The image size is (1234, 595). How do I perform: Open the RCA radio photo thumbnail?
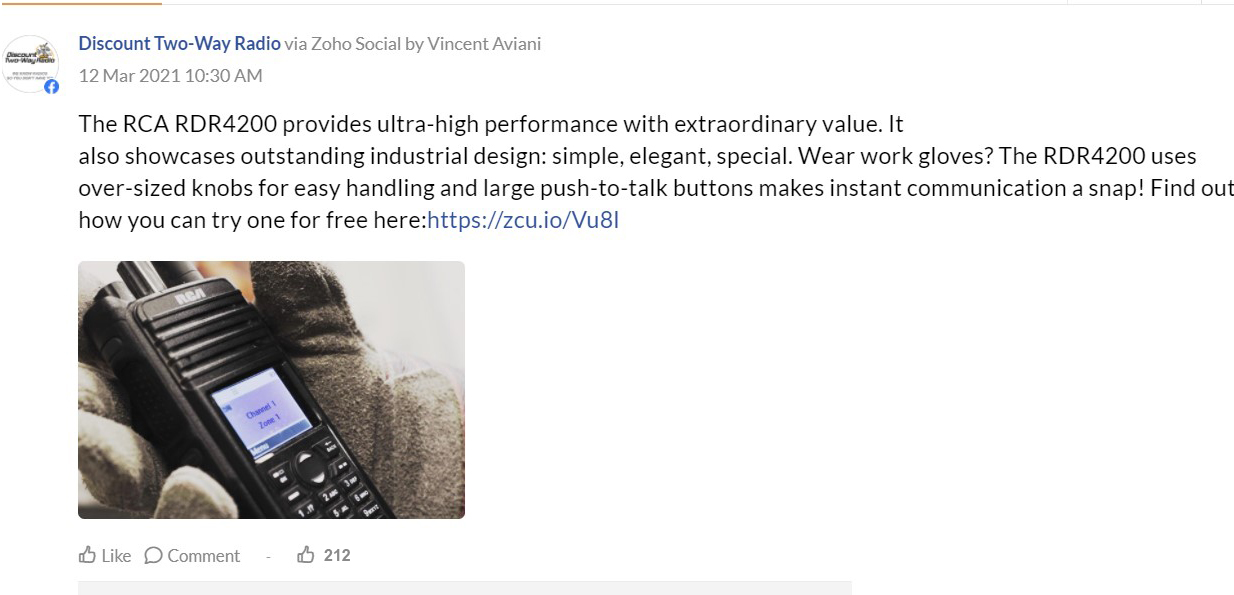point(271,390)
